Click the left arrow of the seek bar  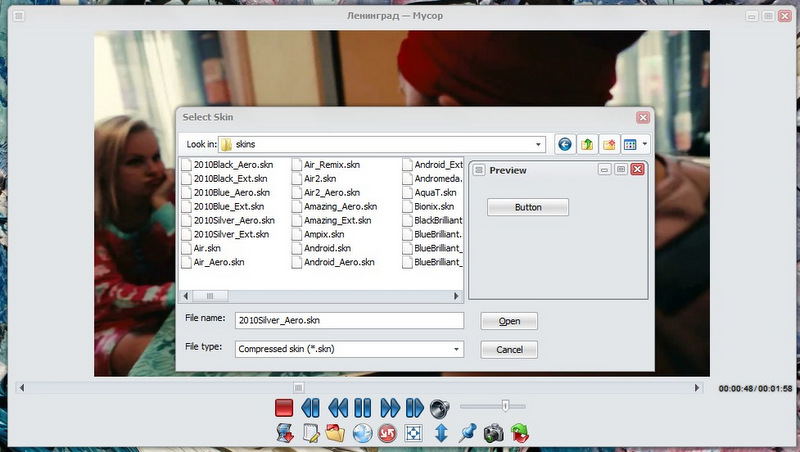coord(21,388)
